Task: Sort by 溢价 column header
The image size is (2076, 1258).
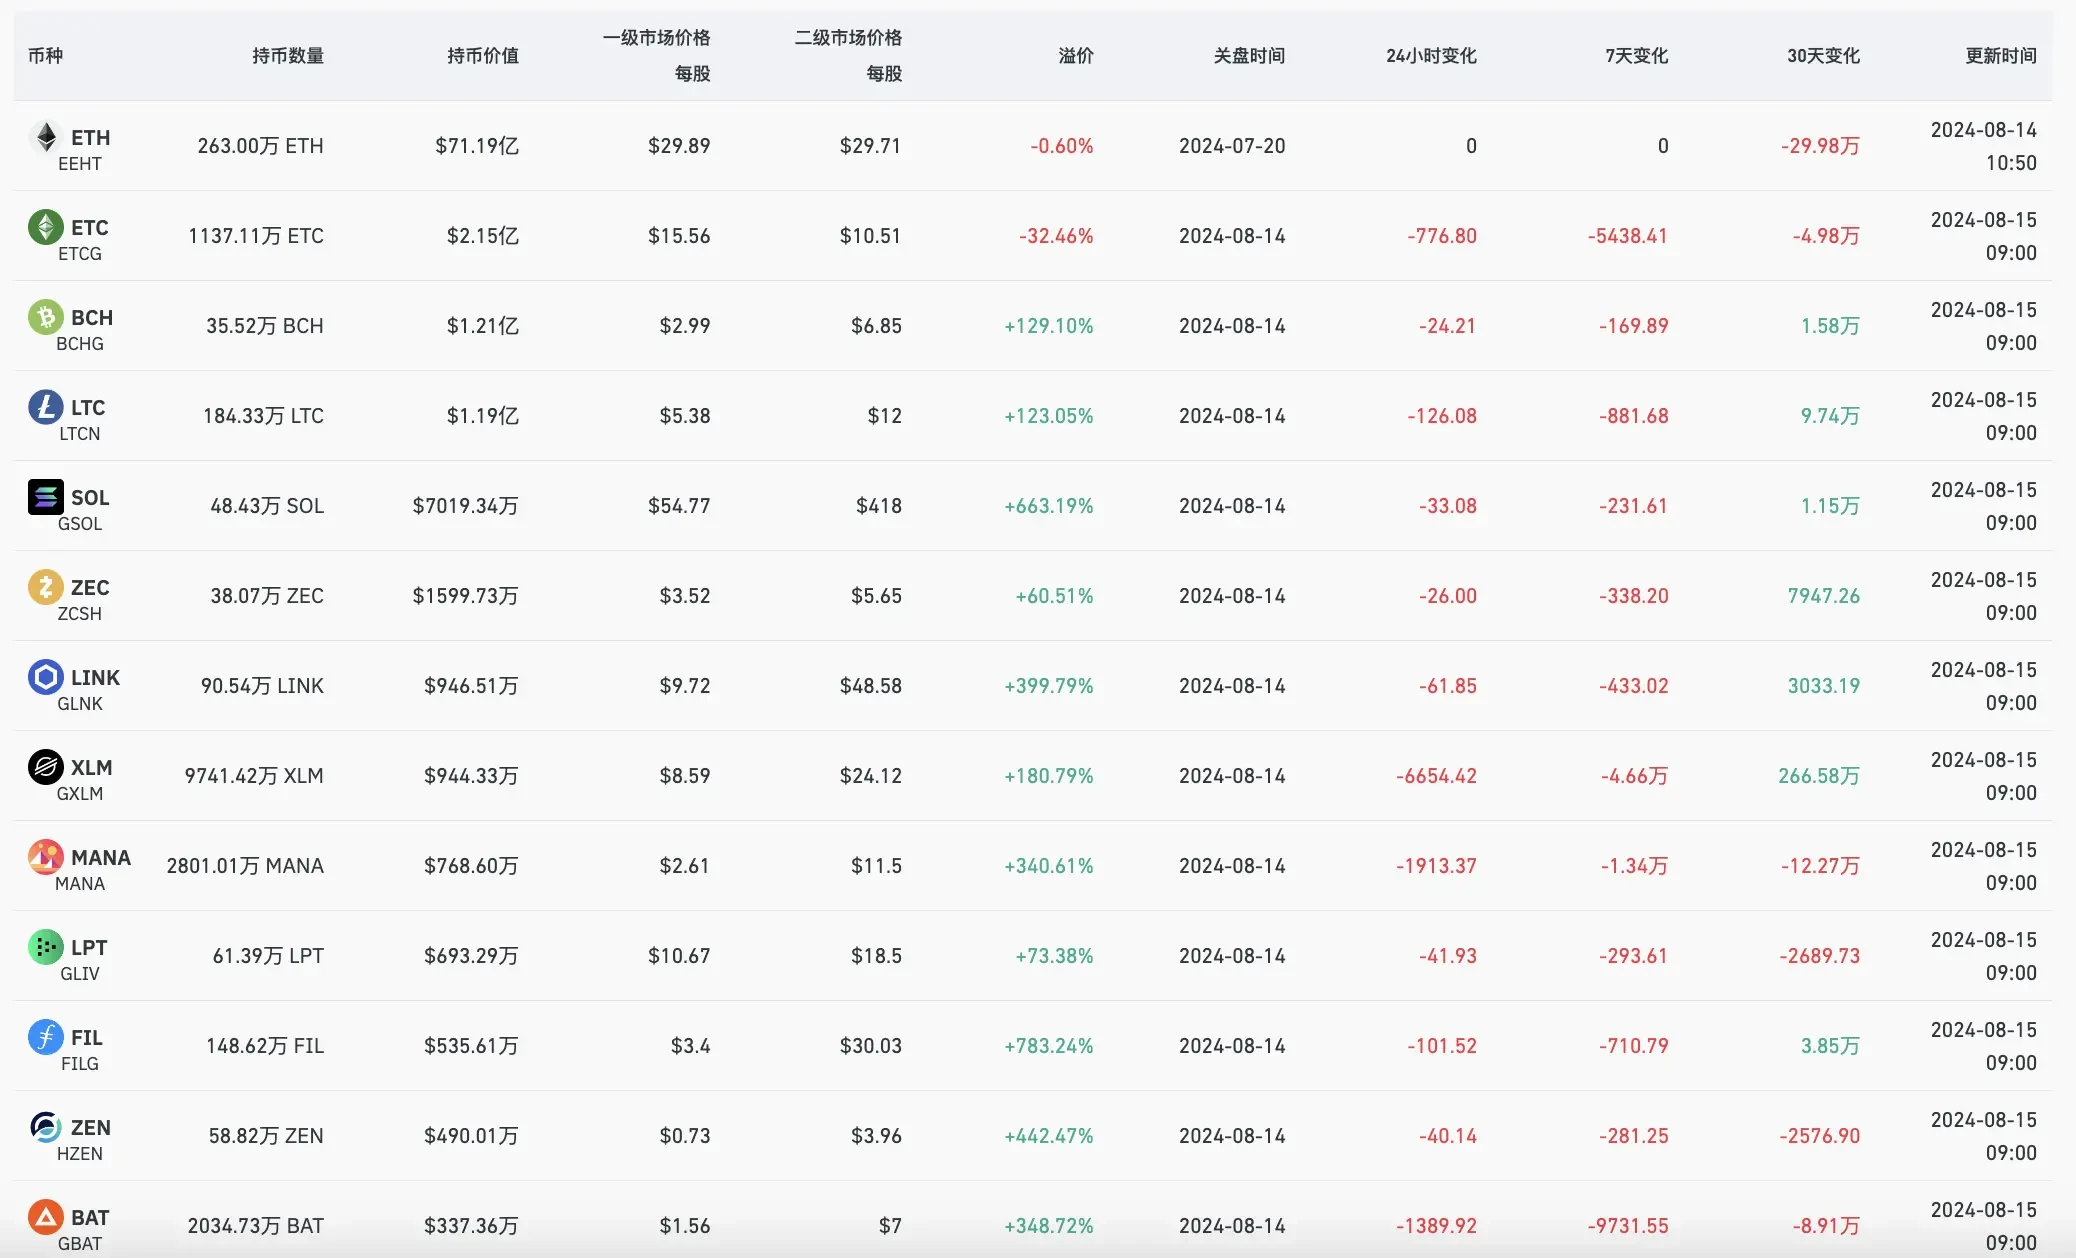Action: coord(1075,56)
